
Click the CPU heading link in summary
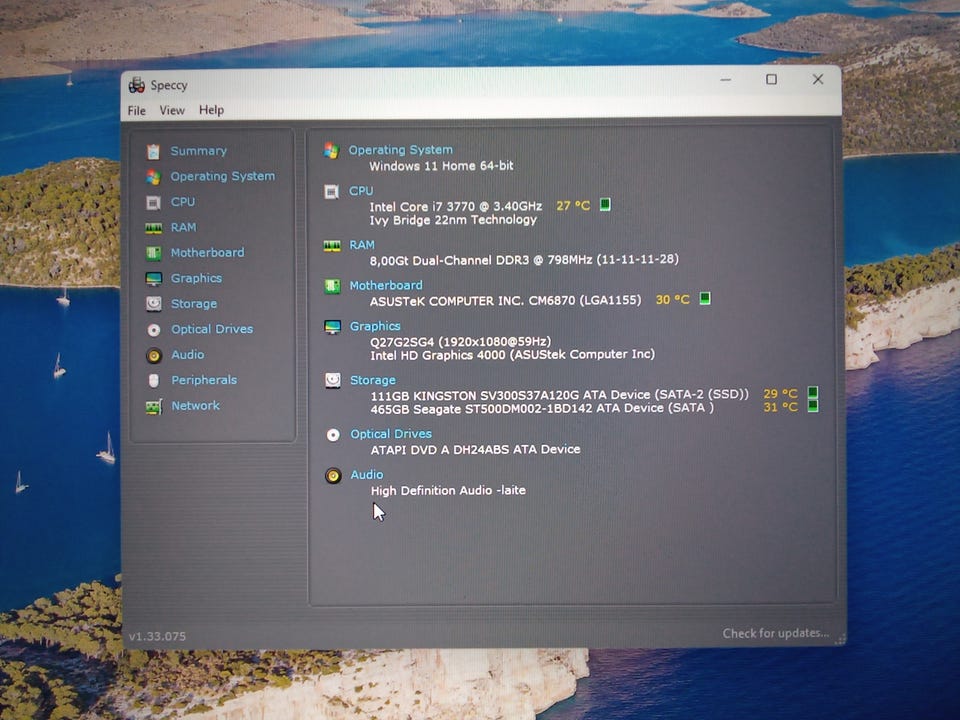coord(361,191)
